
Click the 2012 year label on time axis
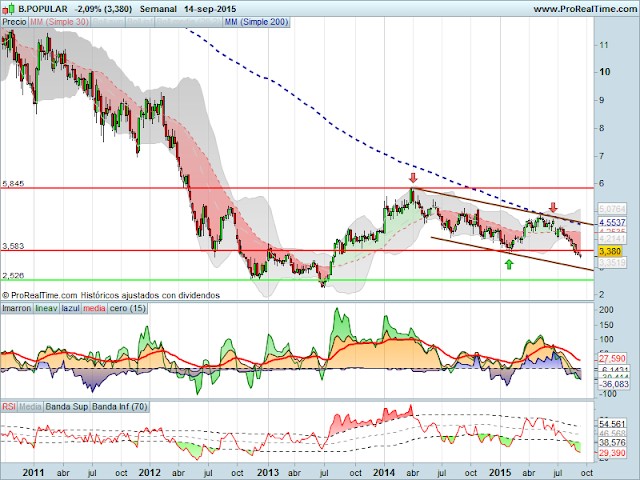pos(149,473)
